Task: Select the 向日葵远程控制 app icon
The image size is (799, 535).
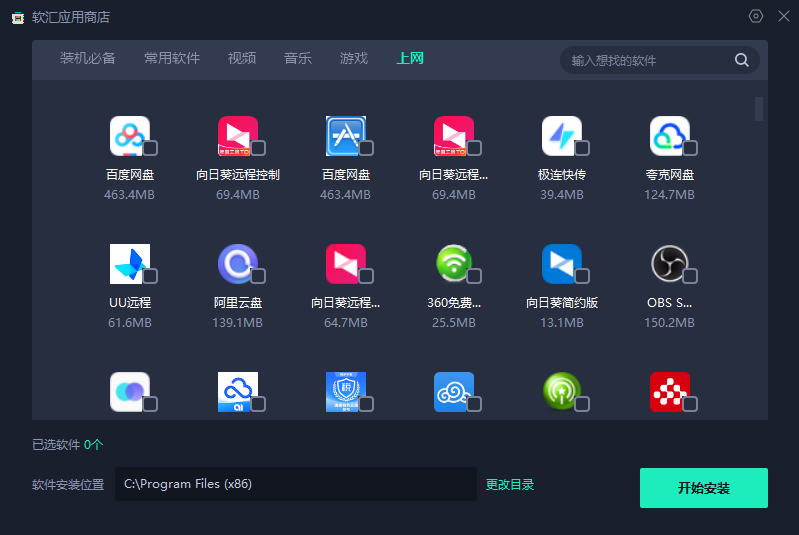Action: (238, 136)
